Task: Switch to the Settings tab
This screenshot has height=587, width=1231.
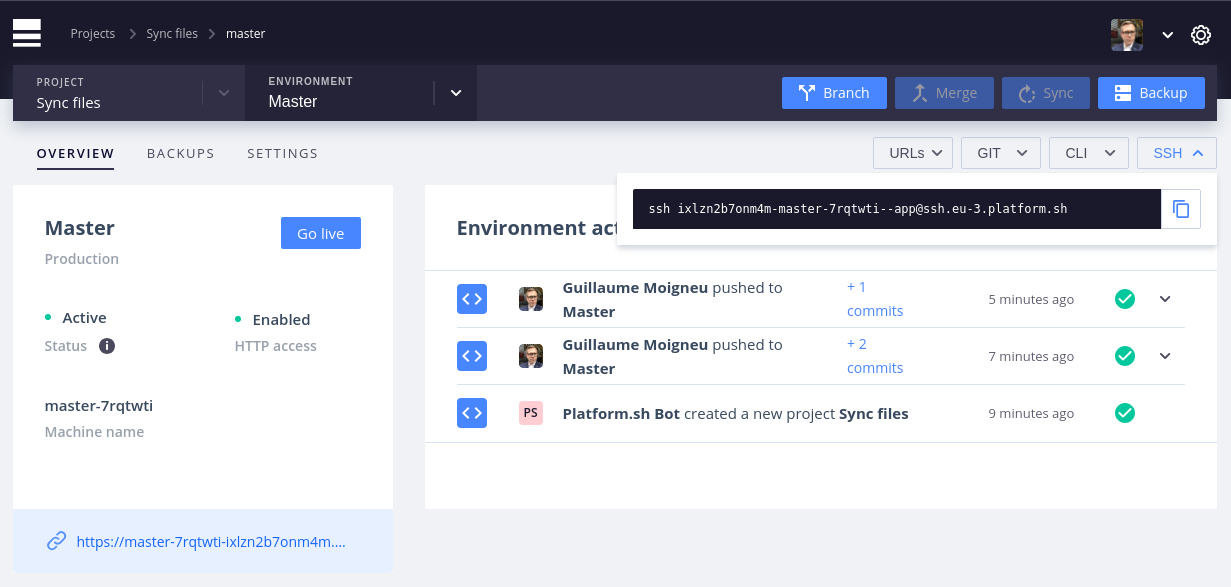Action: [282, 153]
